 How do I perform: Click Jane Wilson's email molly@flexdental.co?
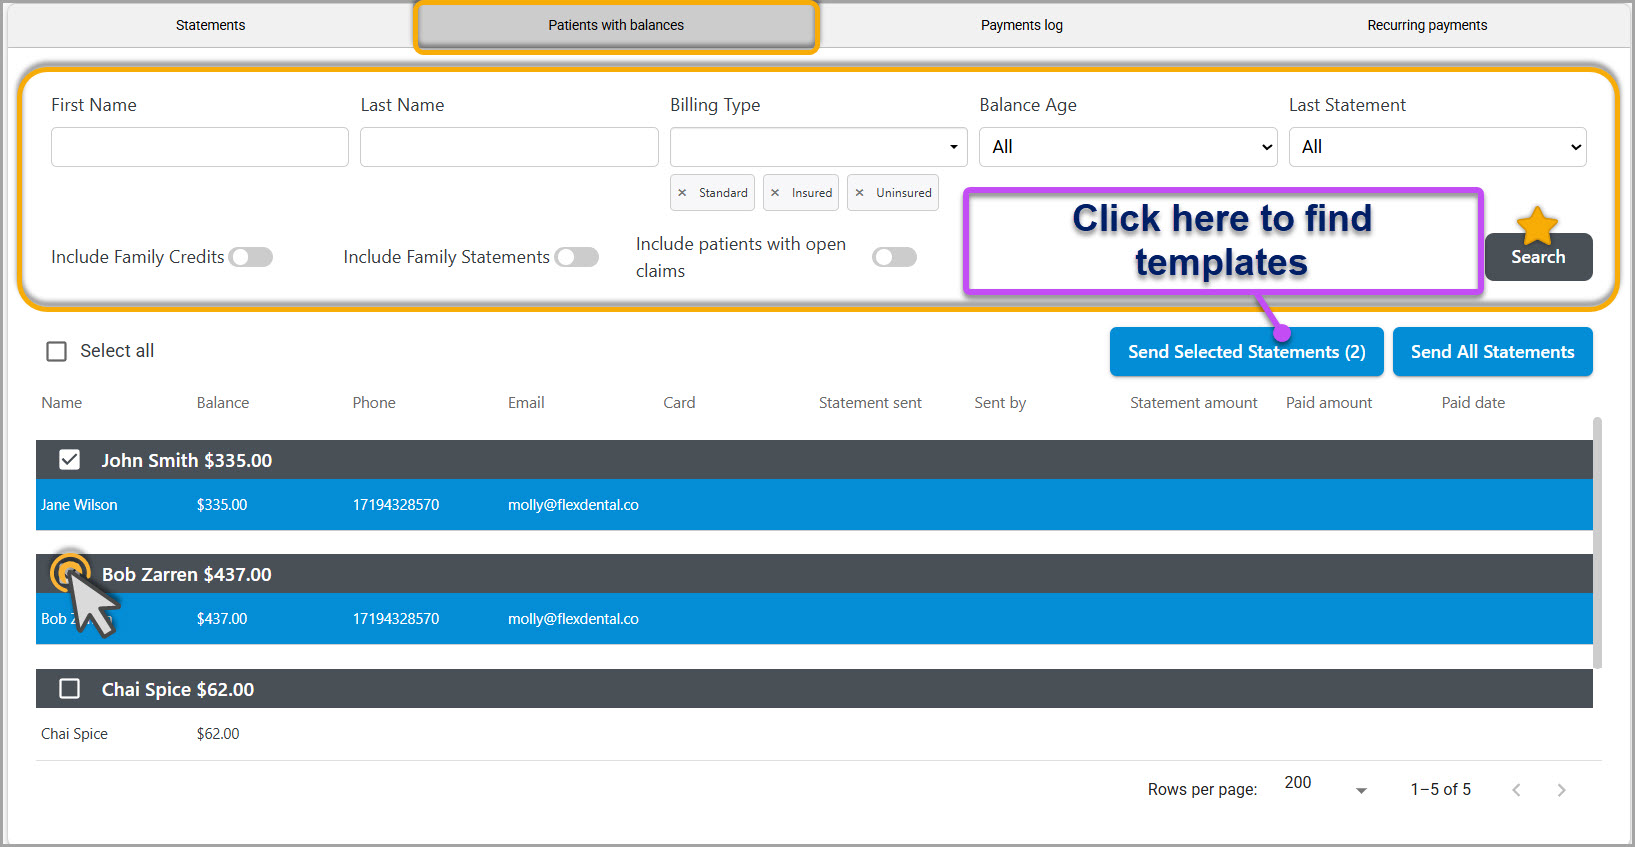point(573,505)
